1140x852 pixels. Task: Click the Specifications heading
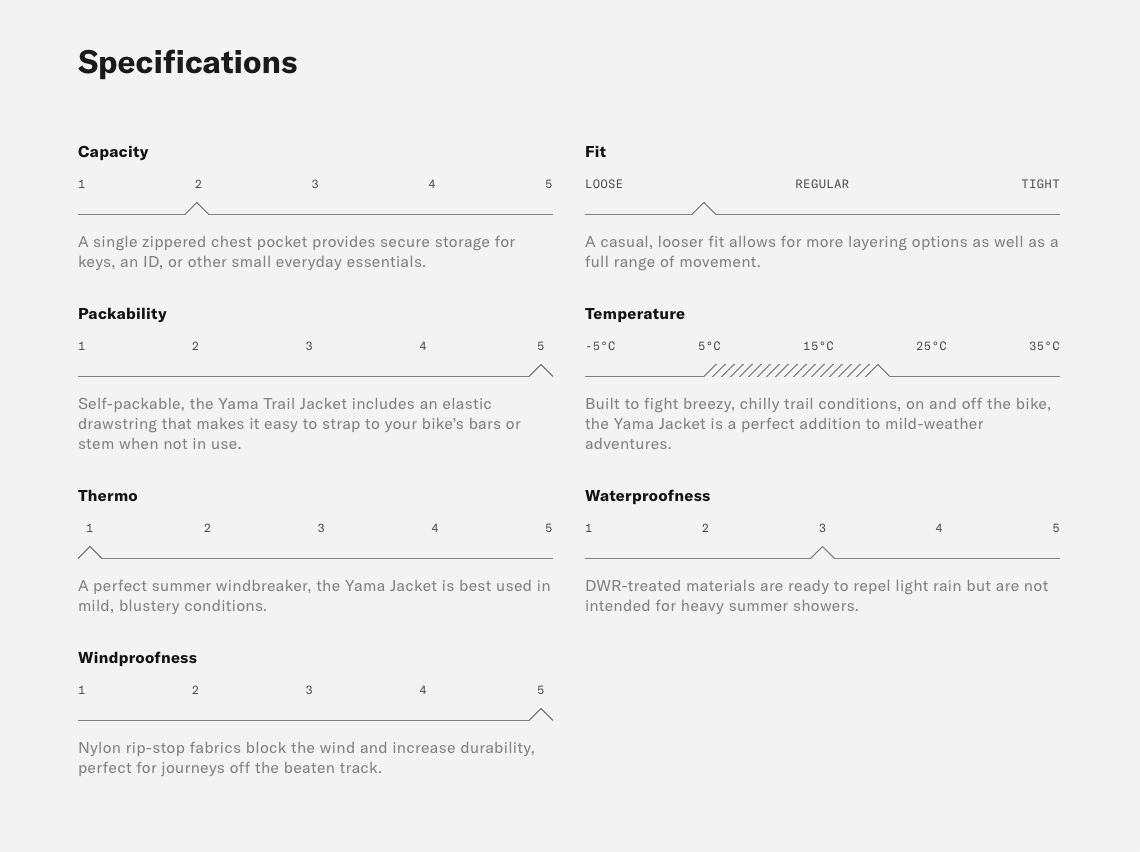[x=188, y=62]
